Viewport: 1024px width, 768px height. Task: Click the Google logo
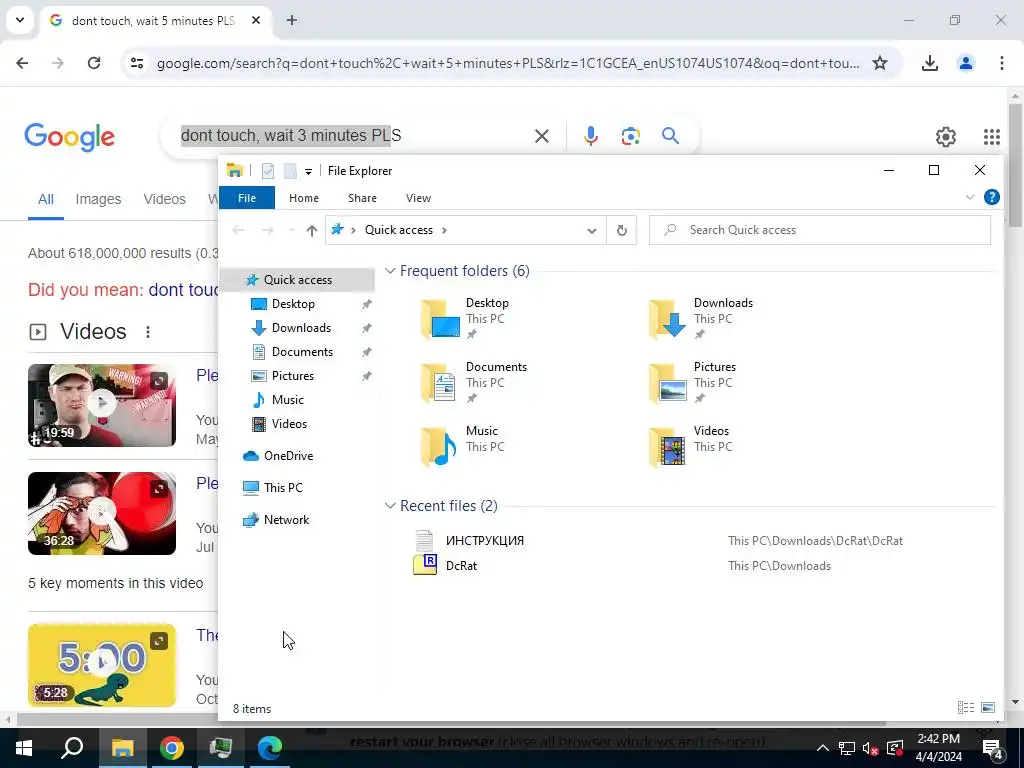tap(69, 137)
